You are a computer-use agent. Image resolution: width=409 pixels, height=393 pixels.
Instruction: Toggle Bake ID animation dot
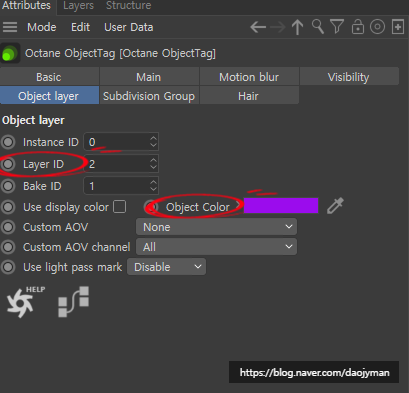[x=8, y=186]
